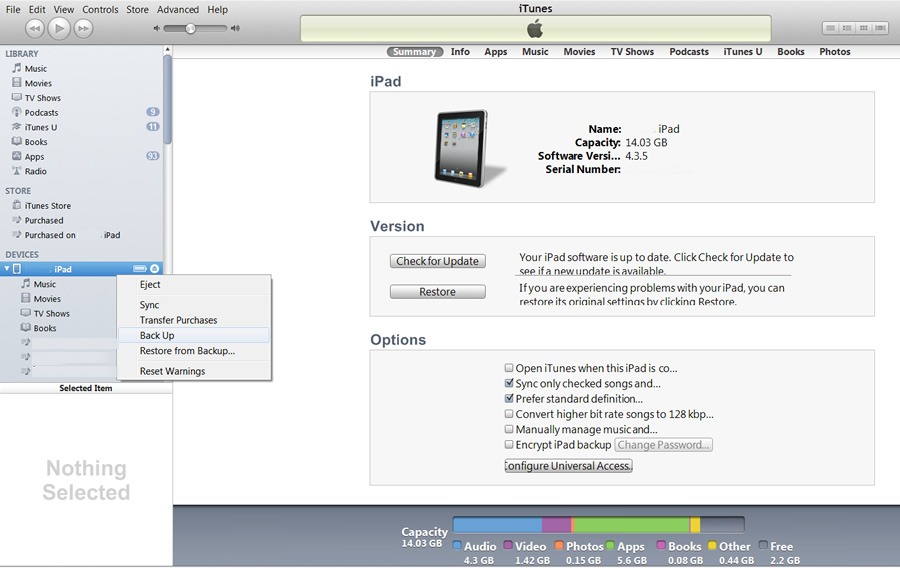900x568 pixels.
Task: Enable Open iTunes when iPad connected
Action: 509,368
